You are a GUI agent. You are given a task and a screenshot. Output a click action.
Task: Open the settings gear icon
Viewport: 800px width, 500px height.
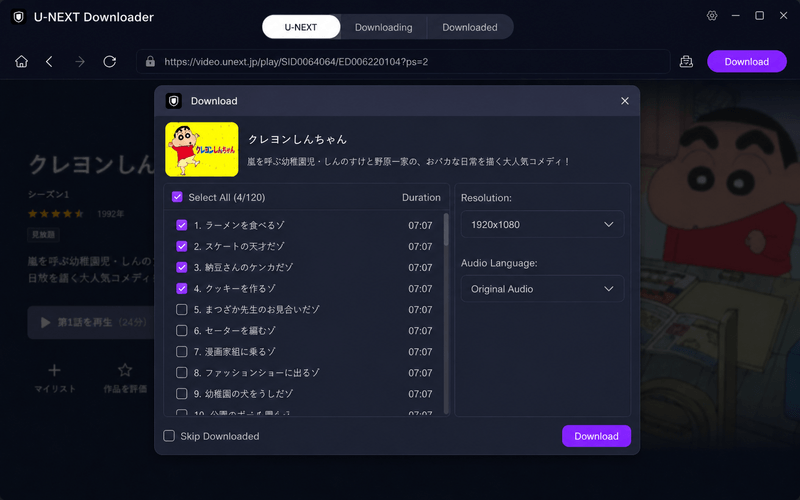tap(712, 16)
